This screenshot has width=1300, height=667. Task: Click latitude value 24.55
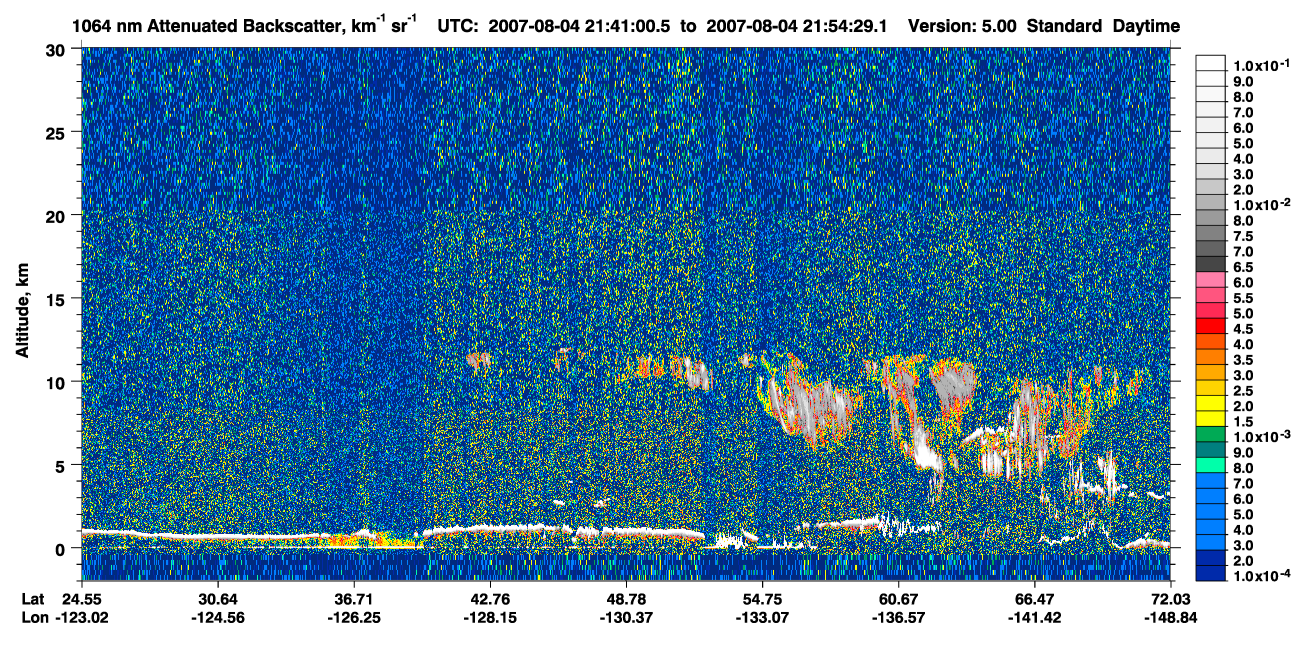click(x=82, y=598)
